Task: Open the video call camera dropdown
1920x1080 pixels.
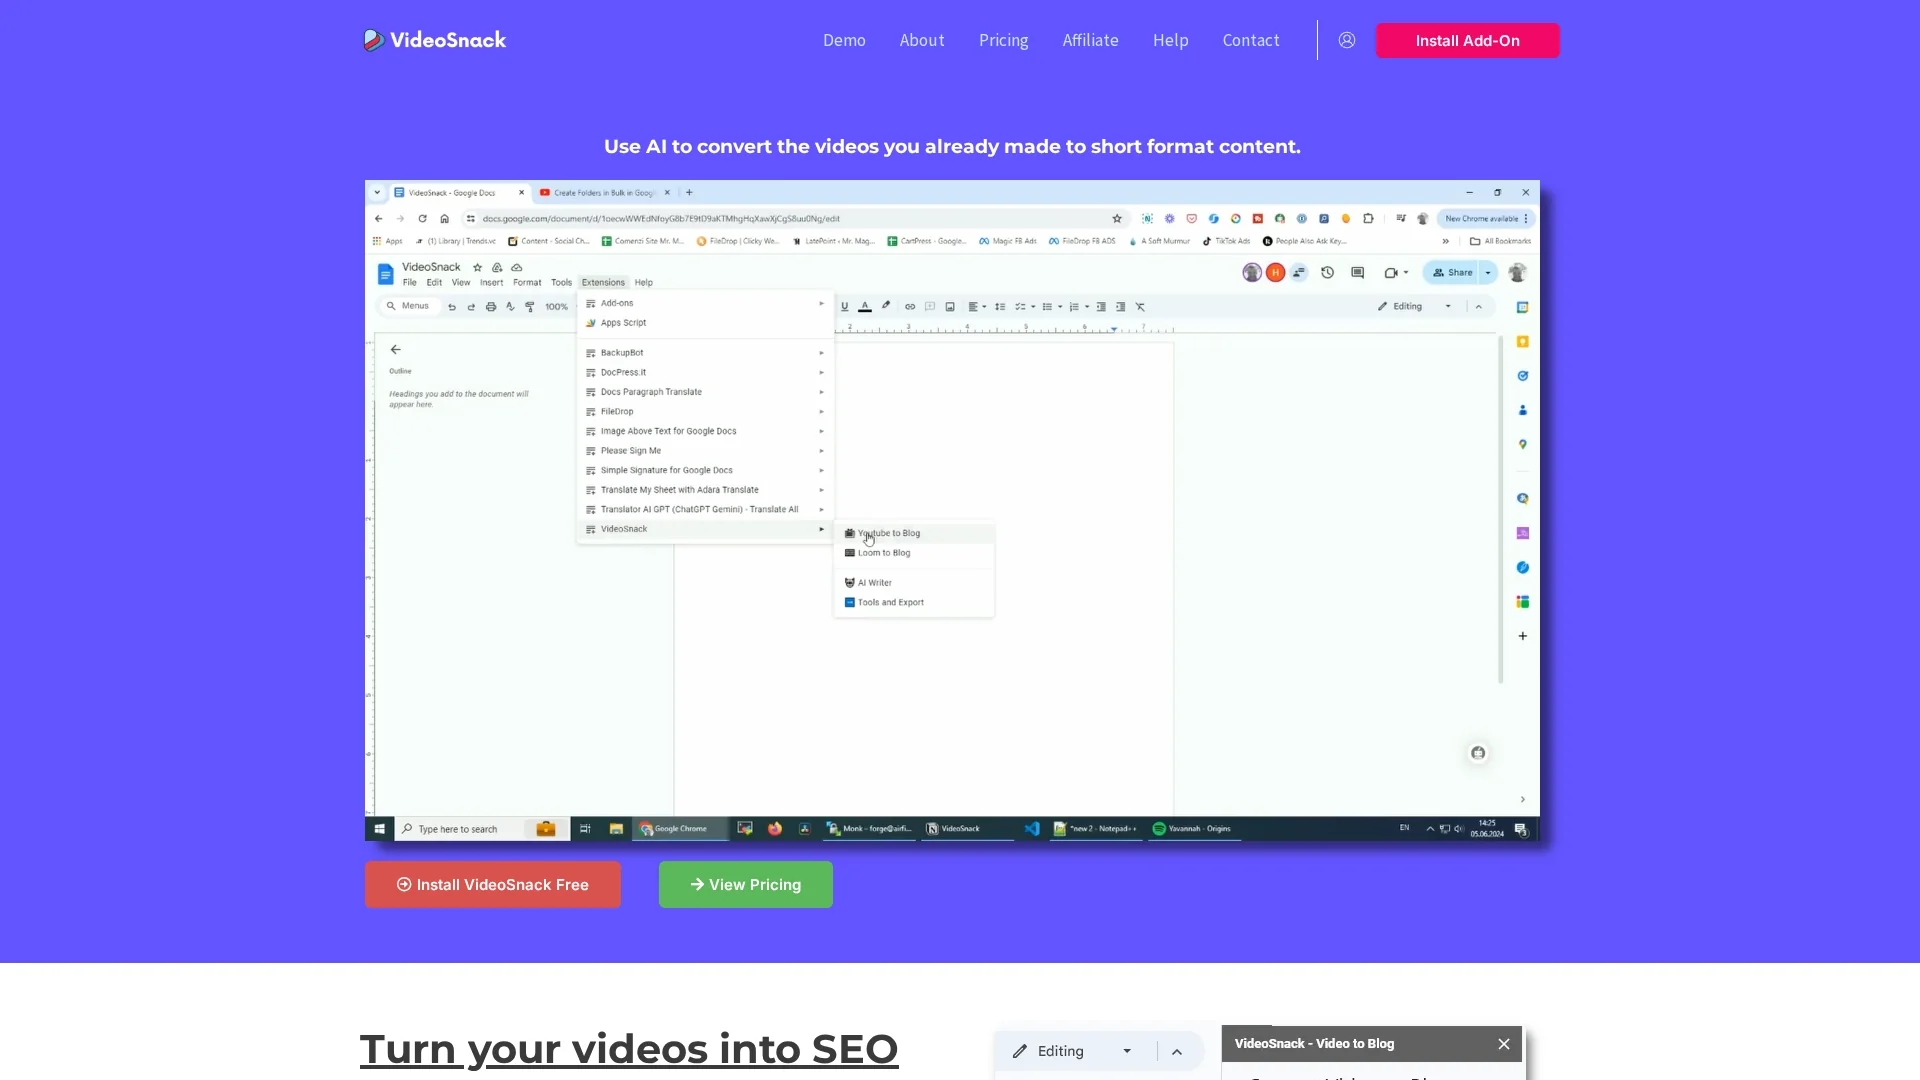Action: [x=1396, y=272]
